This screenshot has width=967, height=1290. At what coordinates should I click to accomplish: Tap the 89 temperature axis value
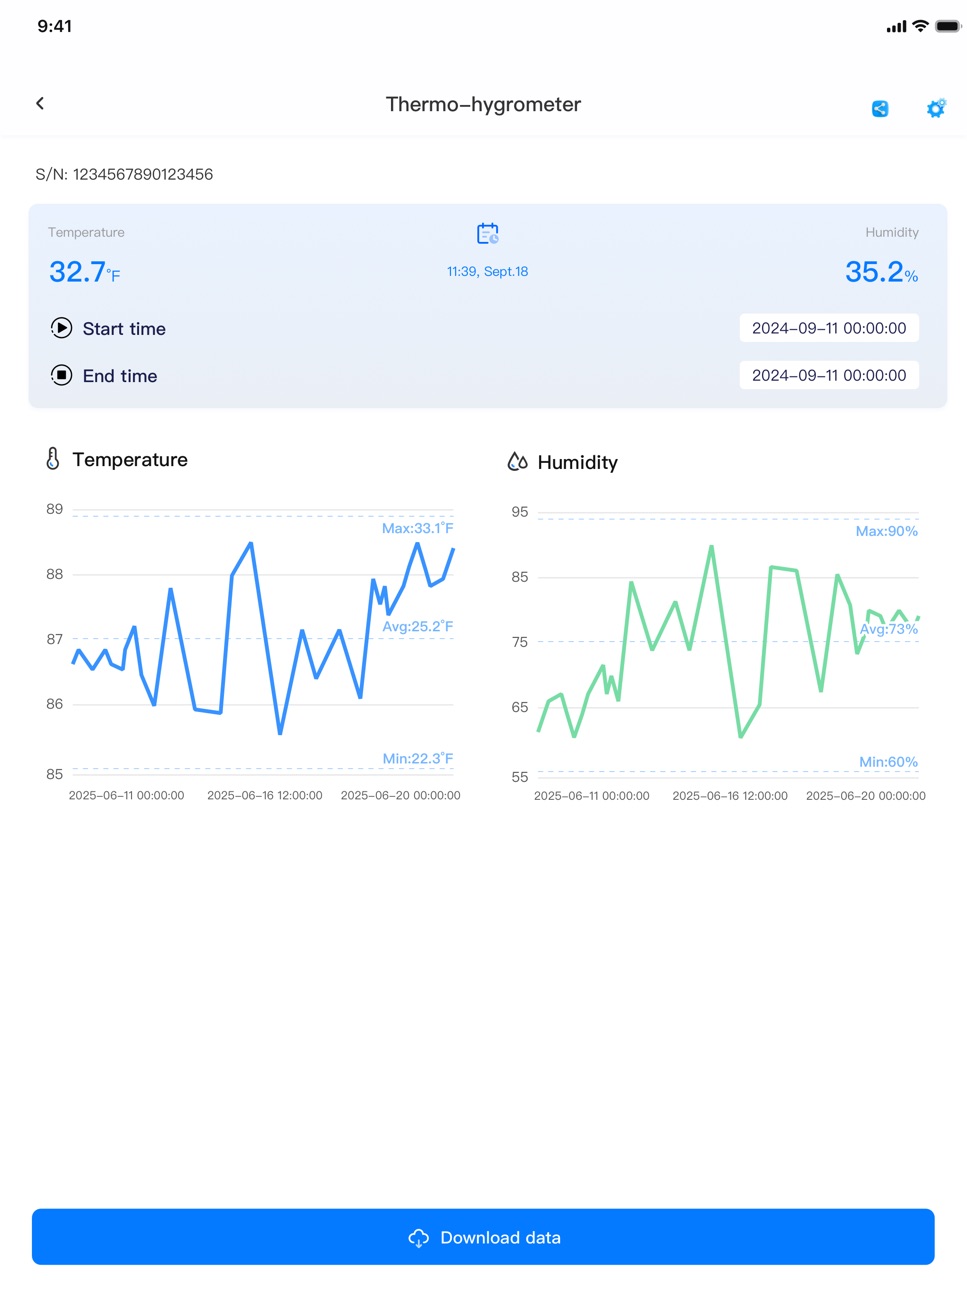(54, 509)
